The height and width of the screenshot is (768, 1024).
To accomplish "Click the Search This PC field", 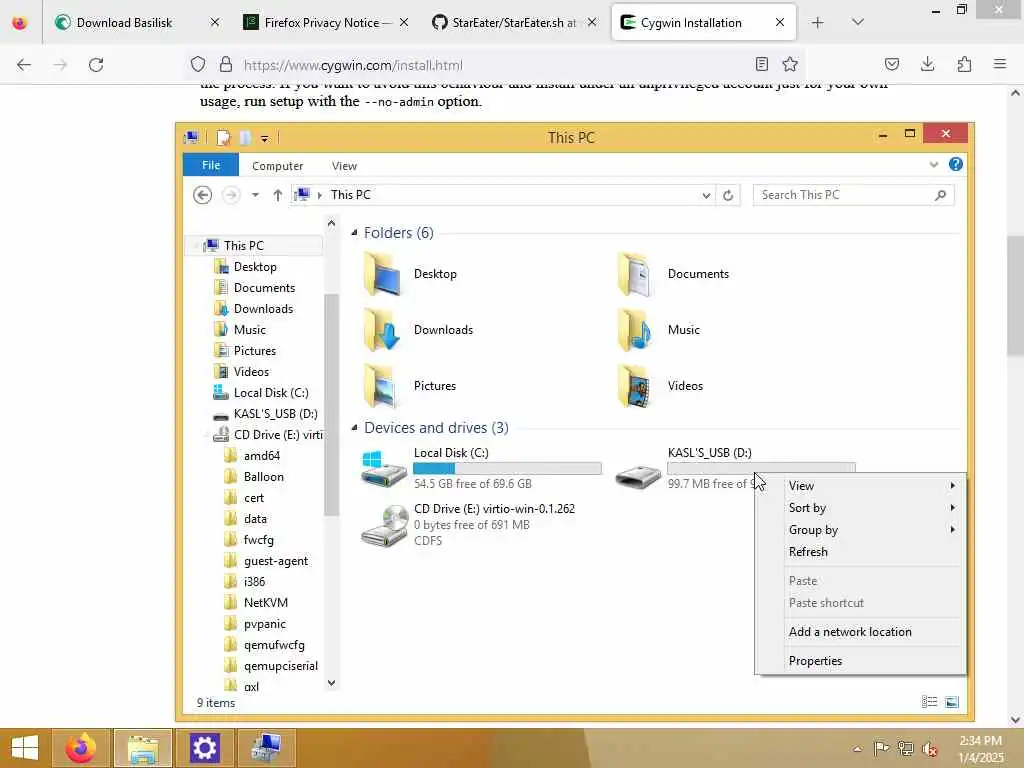I will coord(853,195).
